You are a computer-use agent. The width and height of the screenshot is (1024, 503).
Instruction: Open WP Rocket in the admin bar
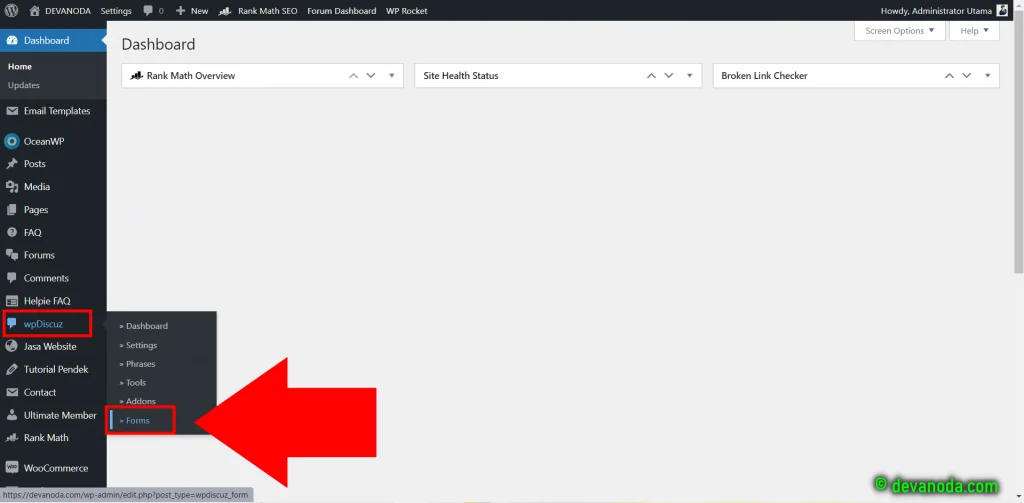(x=406, y=11)
